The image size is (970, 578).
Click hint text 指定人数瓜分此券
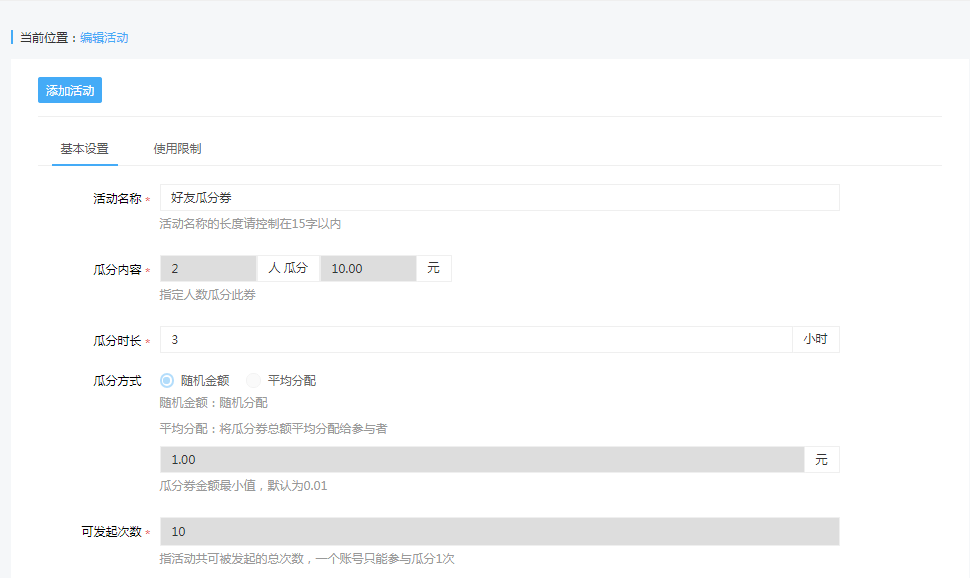coord(207,295)
